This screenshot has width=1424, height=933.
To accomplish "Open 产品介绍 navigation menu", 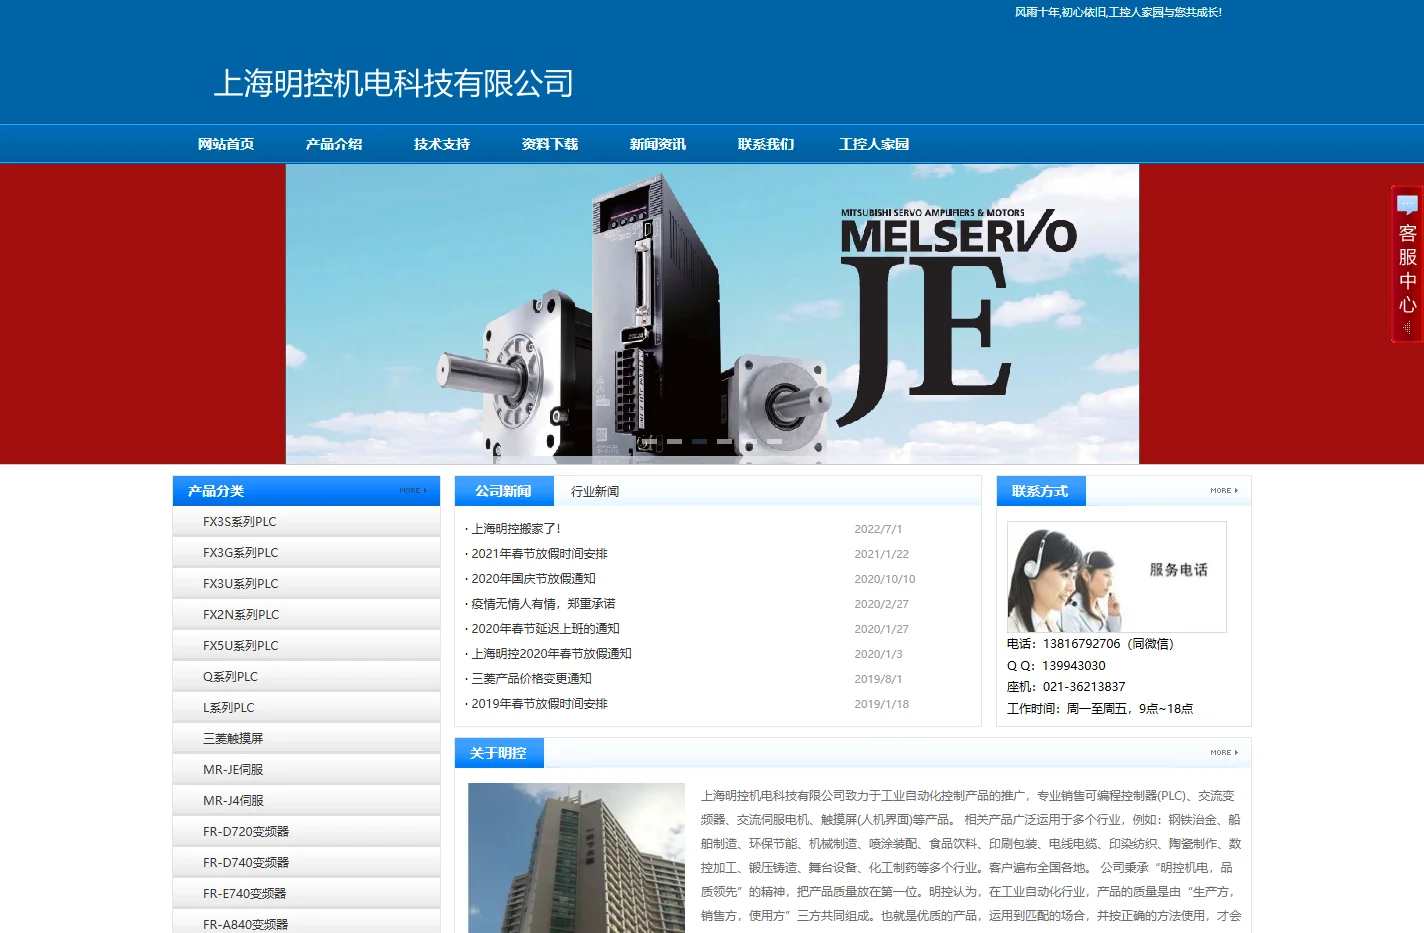I will point(334,144).
